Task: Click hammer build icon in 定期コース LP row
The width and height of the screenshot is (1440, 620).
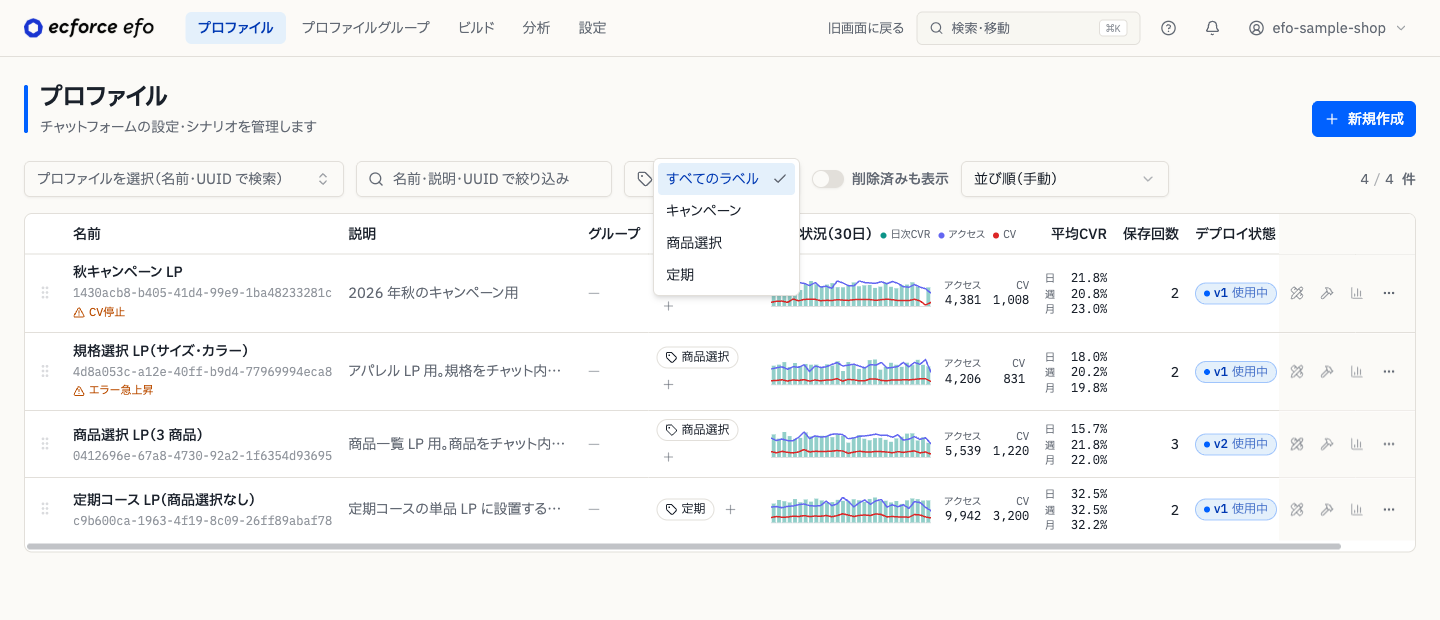Action: tap(1327, 509)
